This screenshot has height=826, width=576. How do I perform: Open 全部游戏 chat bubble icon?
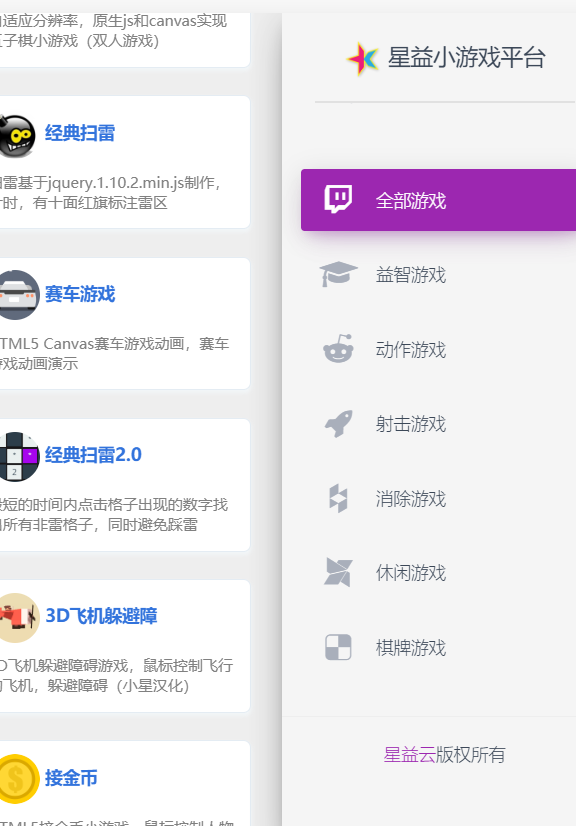click(338, 200)
